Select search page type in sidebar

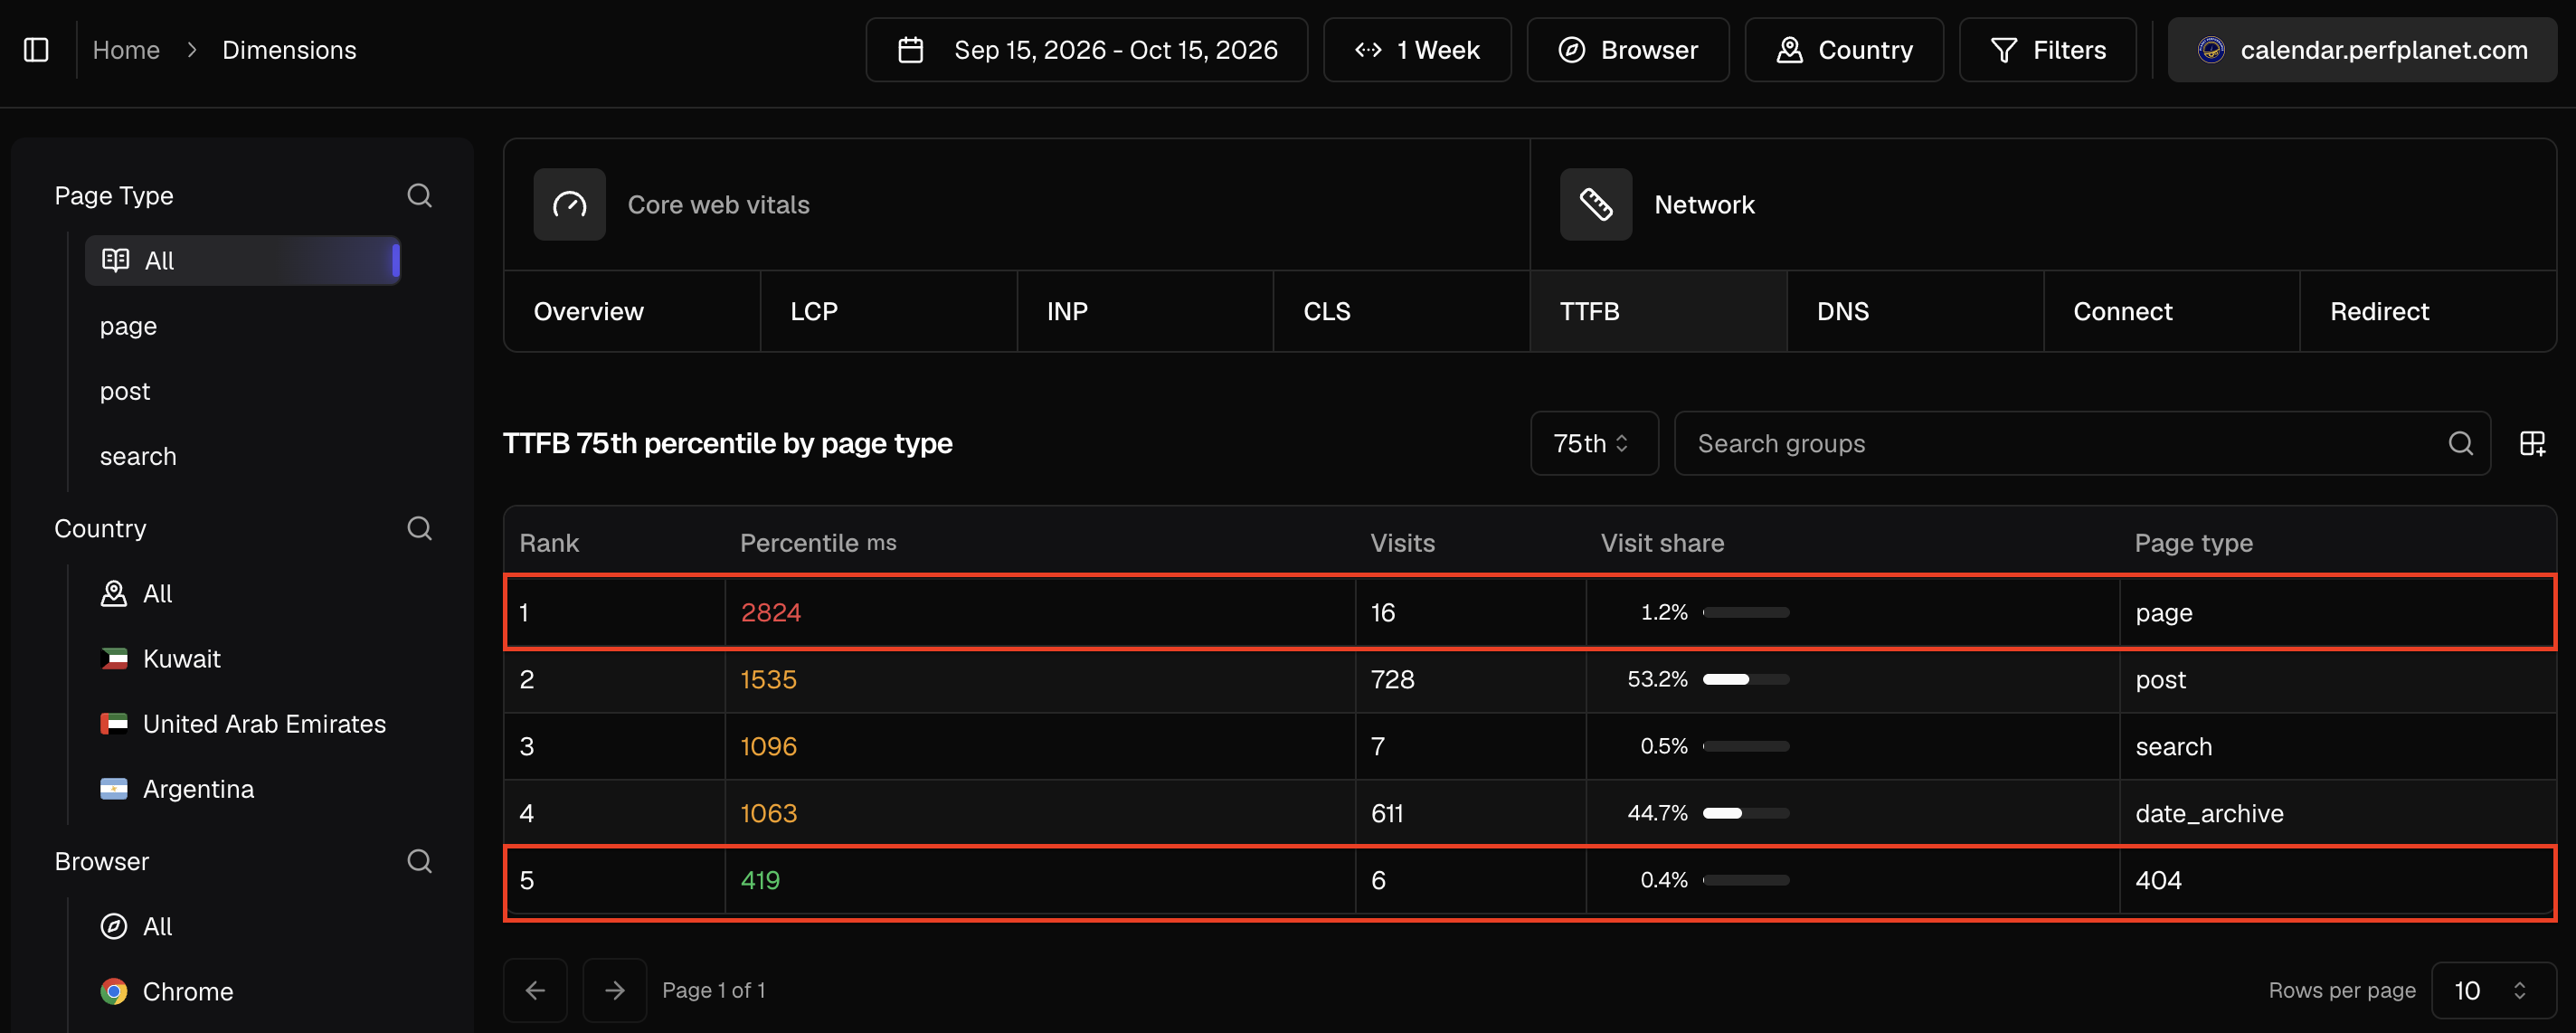click(138, 456)
